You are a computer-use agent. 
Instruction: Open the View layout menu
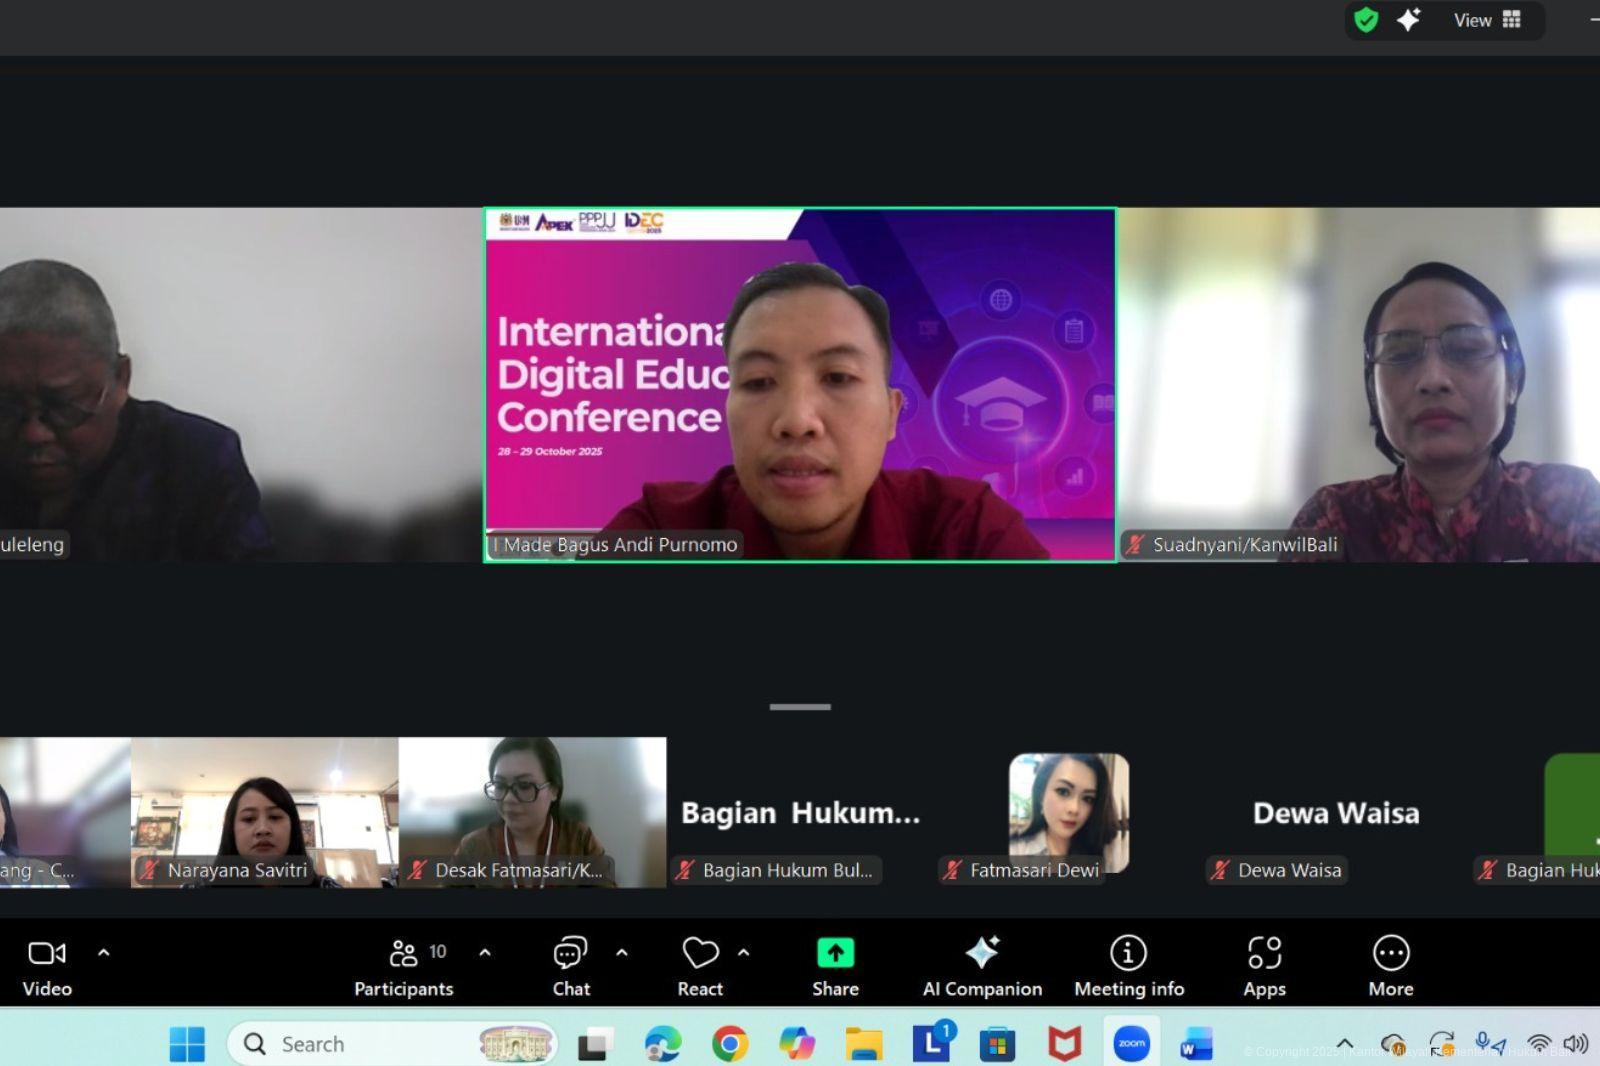(x=1487, y=20)
